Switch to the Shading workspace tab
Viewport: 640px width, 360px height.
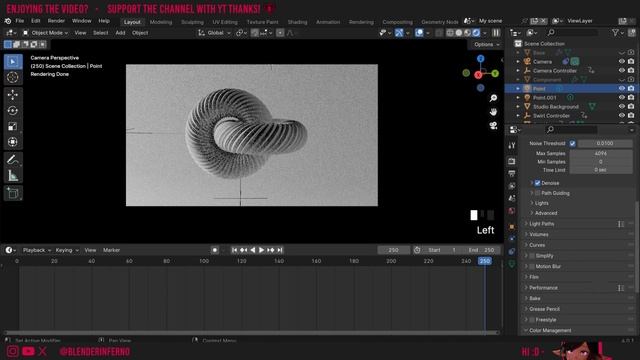(x=297, y=22)
